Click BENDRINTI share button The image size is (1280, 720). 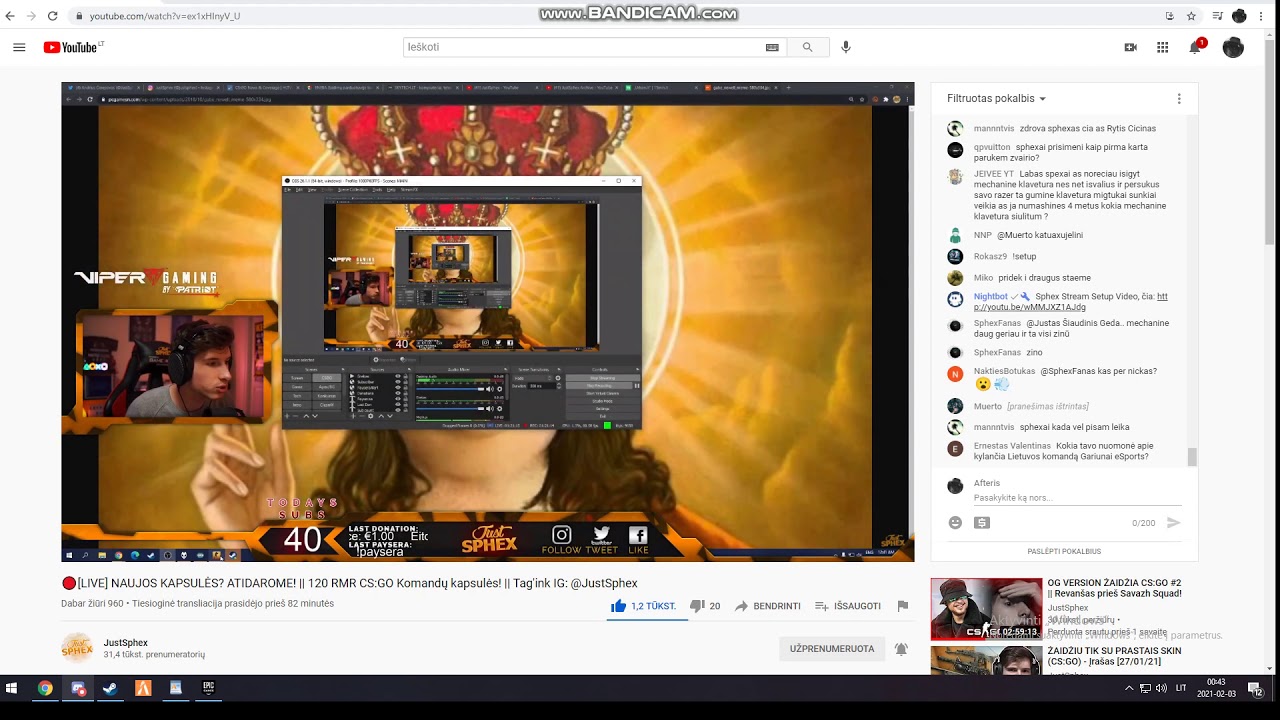pos(767,606)
